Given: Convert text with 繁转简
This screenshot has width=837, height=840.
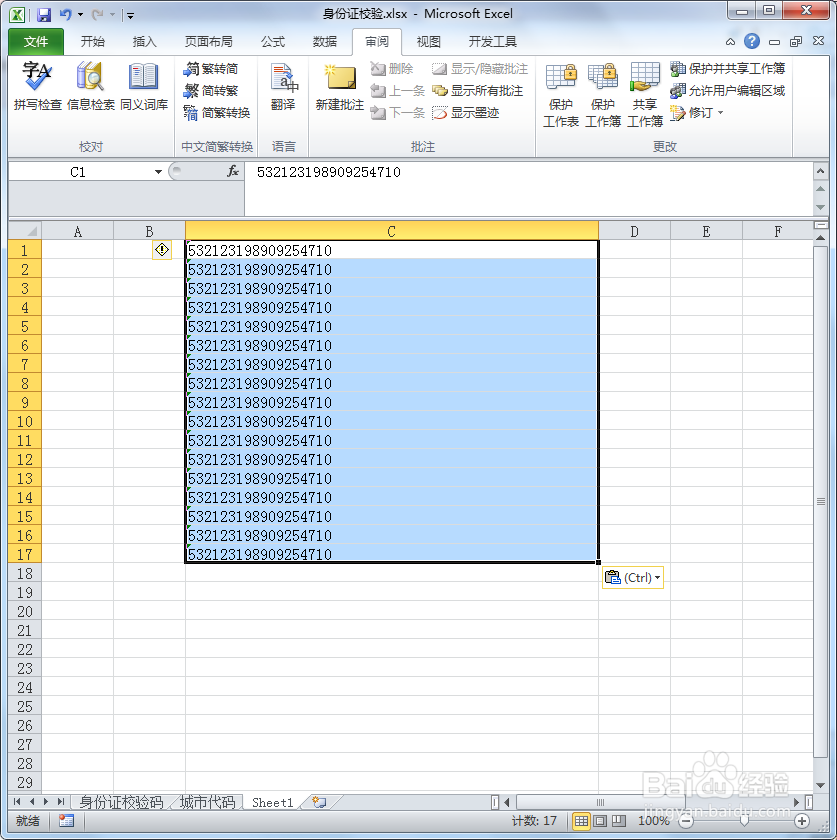Looking at the screenshot, I should 211,69.
